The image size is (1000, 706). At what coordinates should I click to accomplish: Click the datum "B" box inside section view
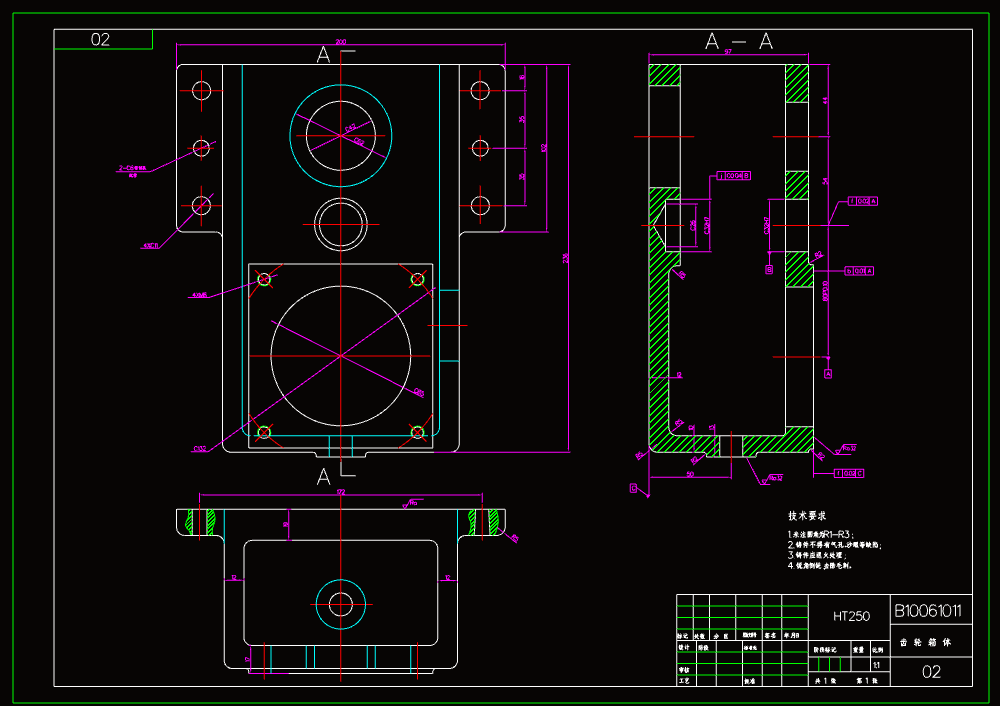pos(769,270)
